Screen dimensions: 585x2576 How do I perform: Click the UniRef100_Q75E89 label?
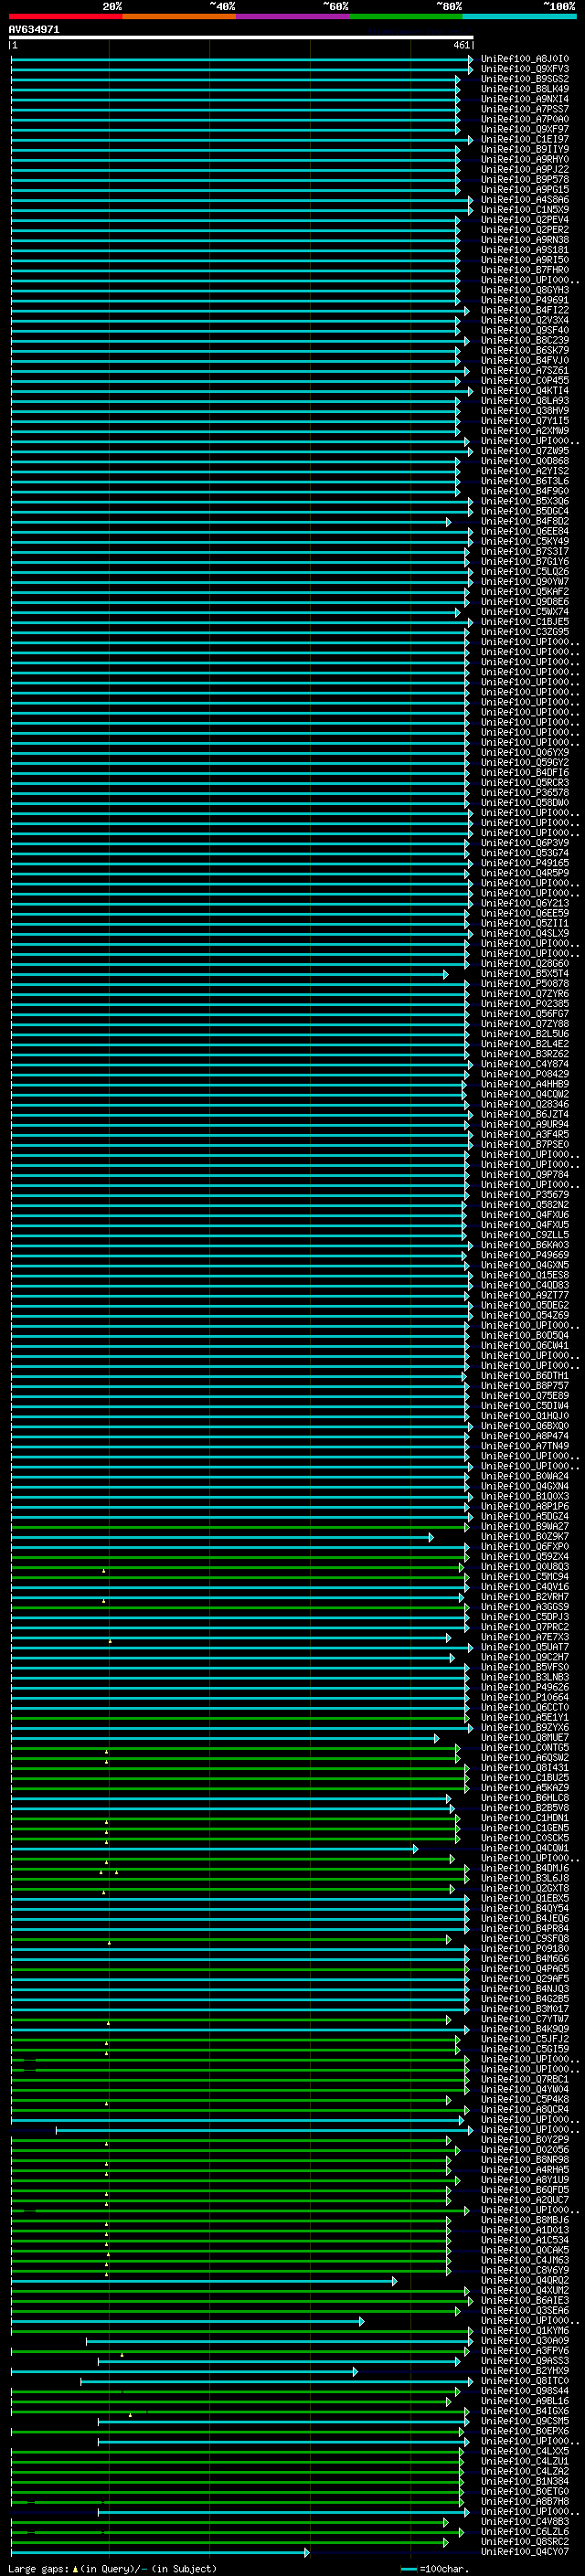tap(524, 1396)
